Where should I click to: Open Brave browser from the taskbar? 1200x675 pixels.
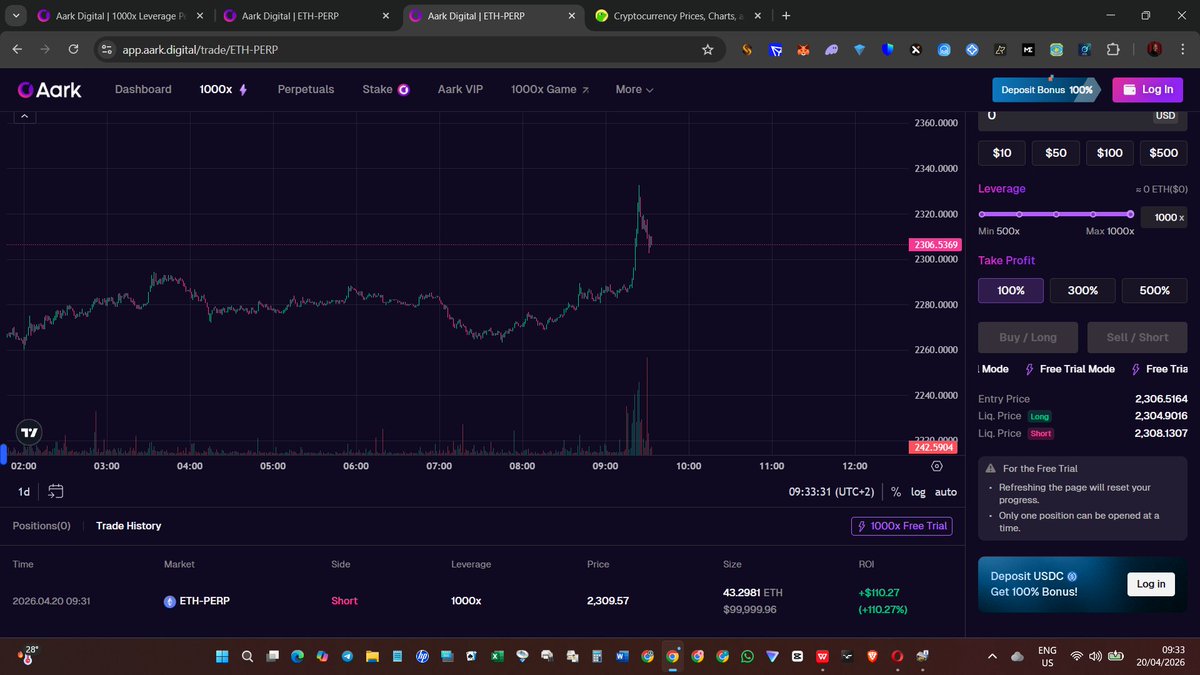872,656
